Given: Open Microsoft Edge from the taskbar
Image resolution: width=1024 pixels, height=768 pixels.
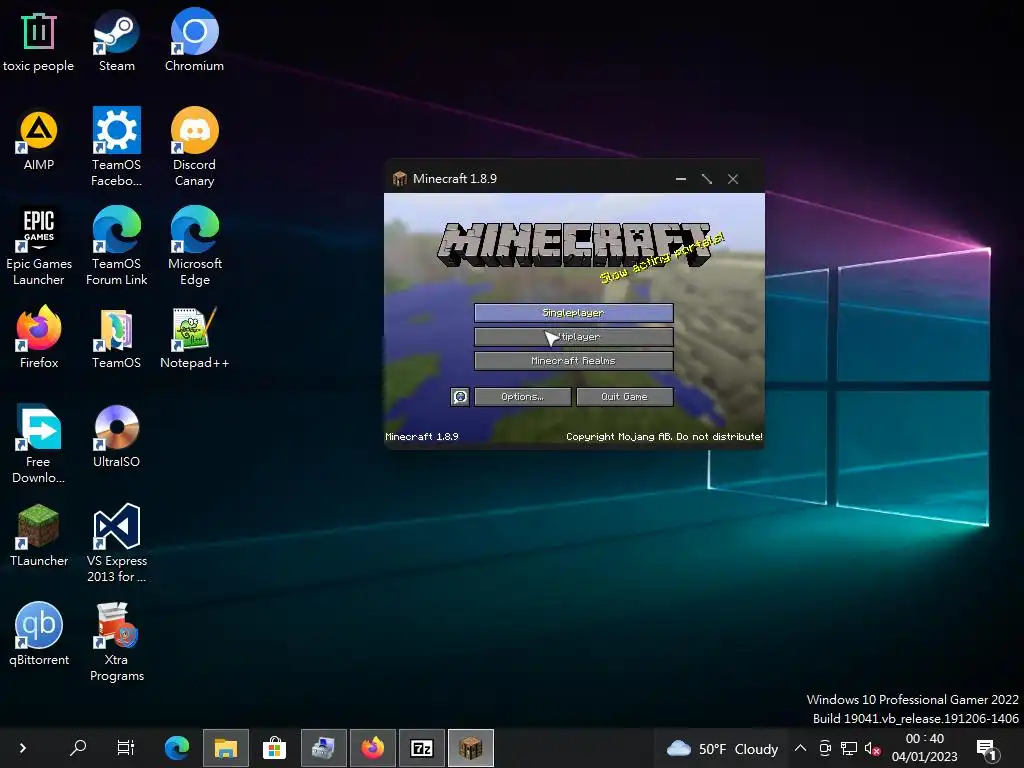Looking at the screenshot, I should point(176,748).
